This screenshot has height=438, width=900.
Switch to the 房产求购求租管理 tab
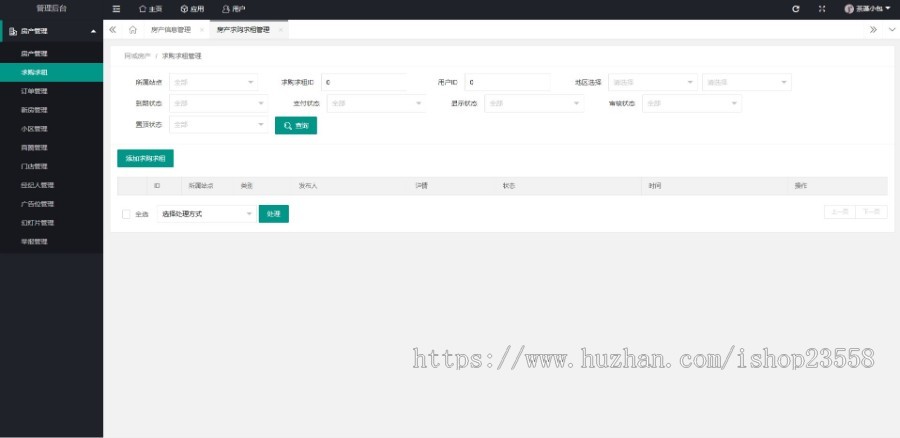pyautogui.click(x=243, y=30)
